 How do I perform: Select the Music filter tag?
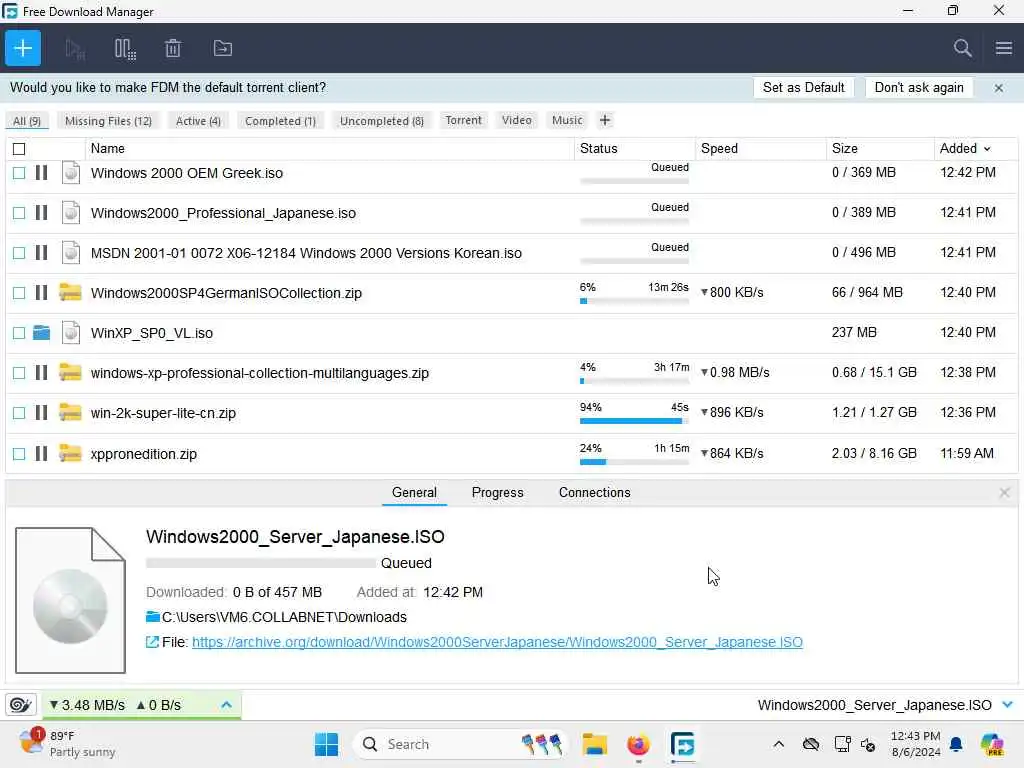pyautogui.click(x=567, y=120)
